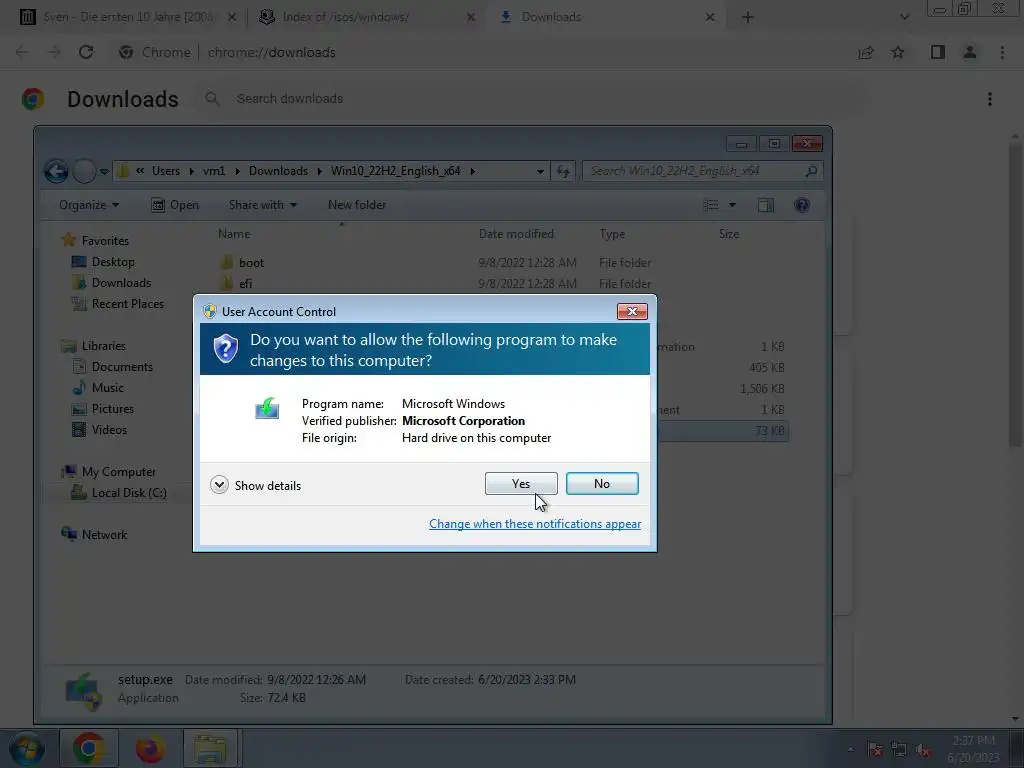Select Network in navigation pane
The image size is (1024, 768).
(94, 534)
